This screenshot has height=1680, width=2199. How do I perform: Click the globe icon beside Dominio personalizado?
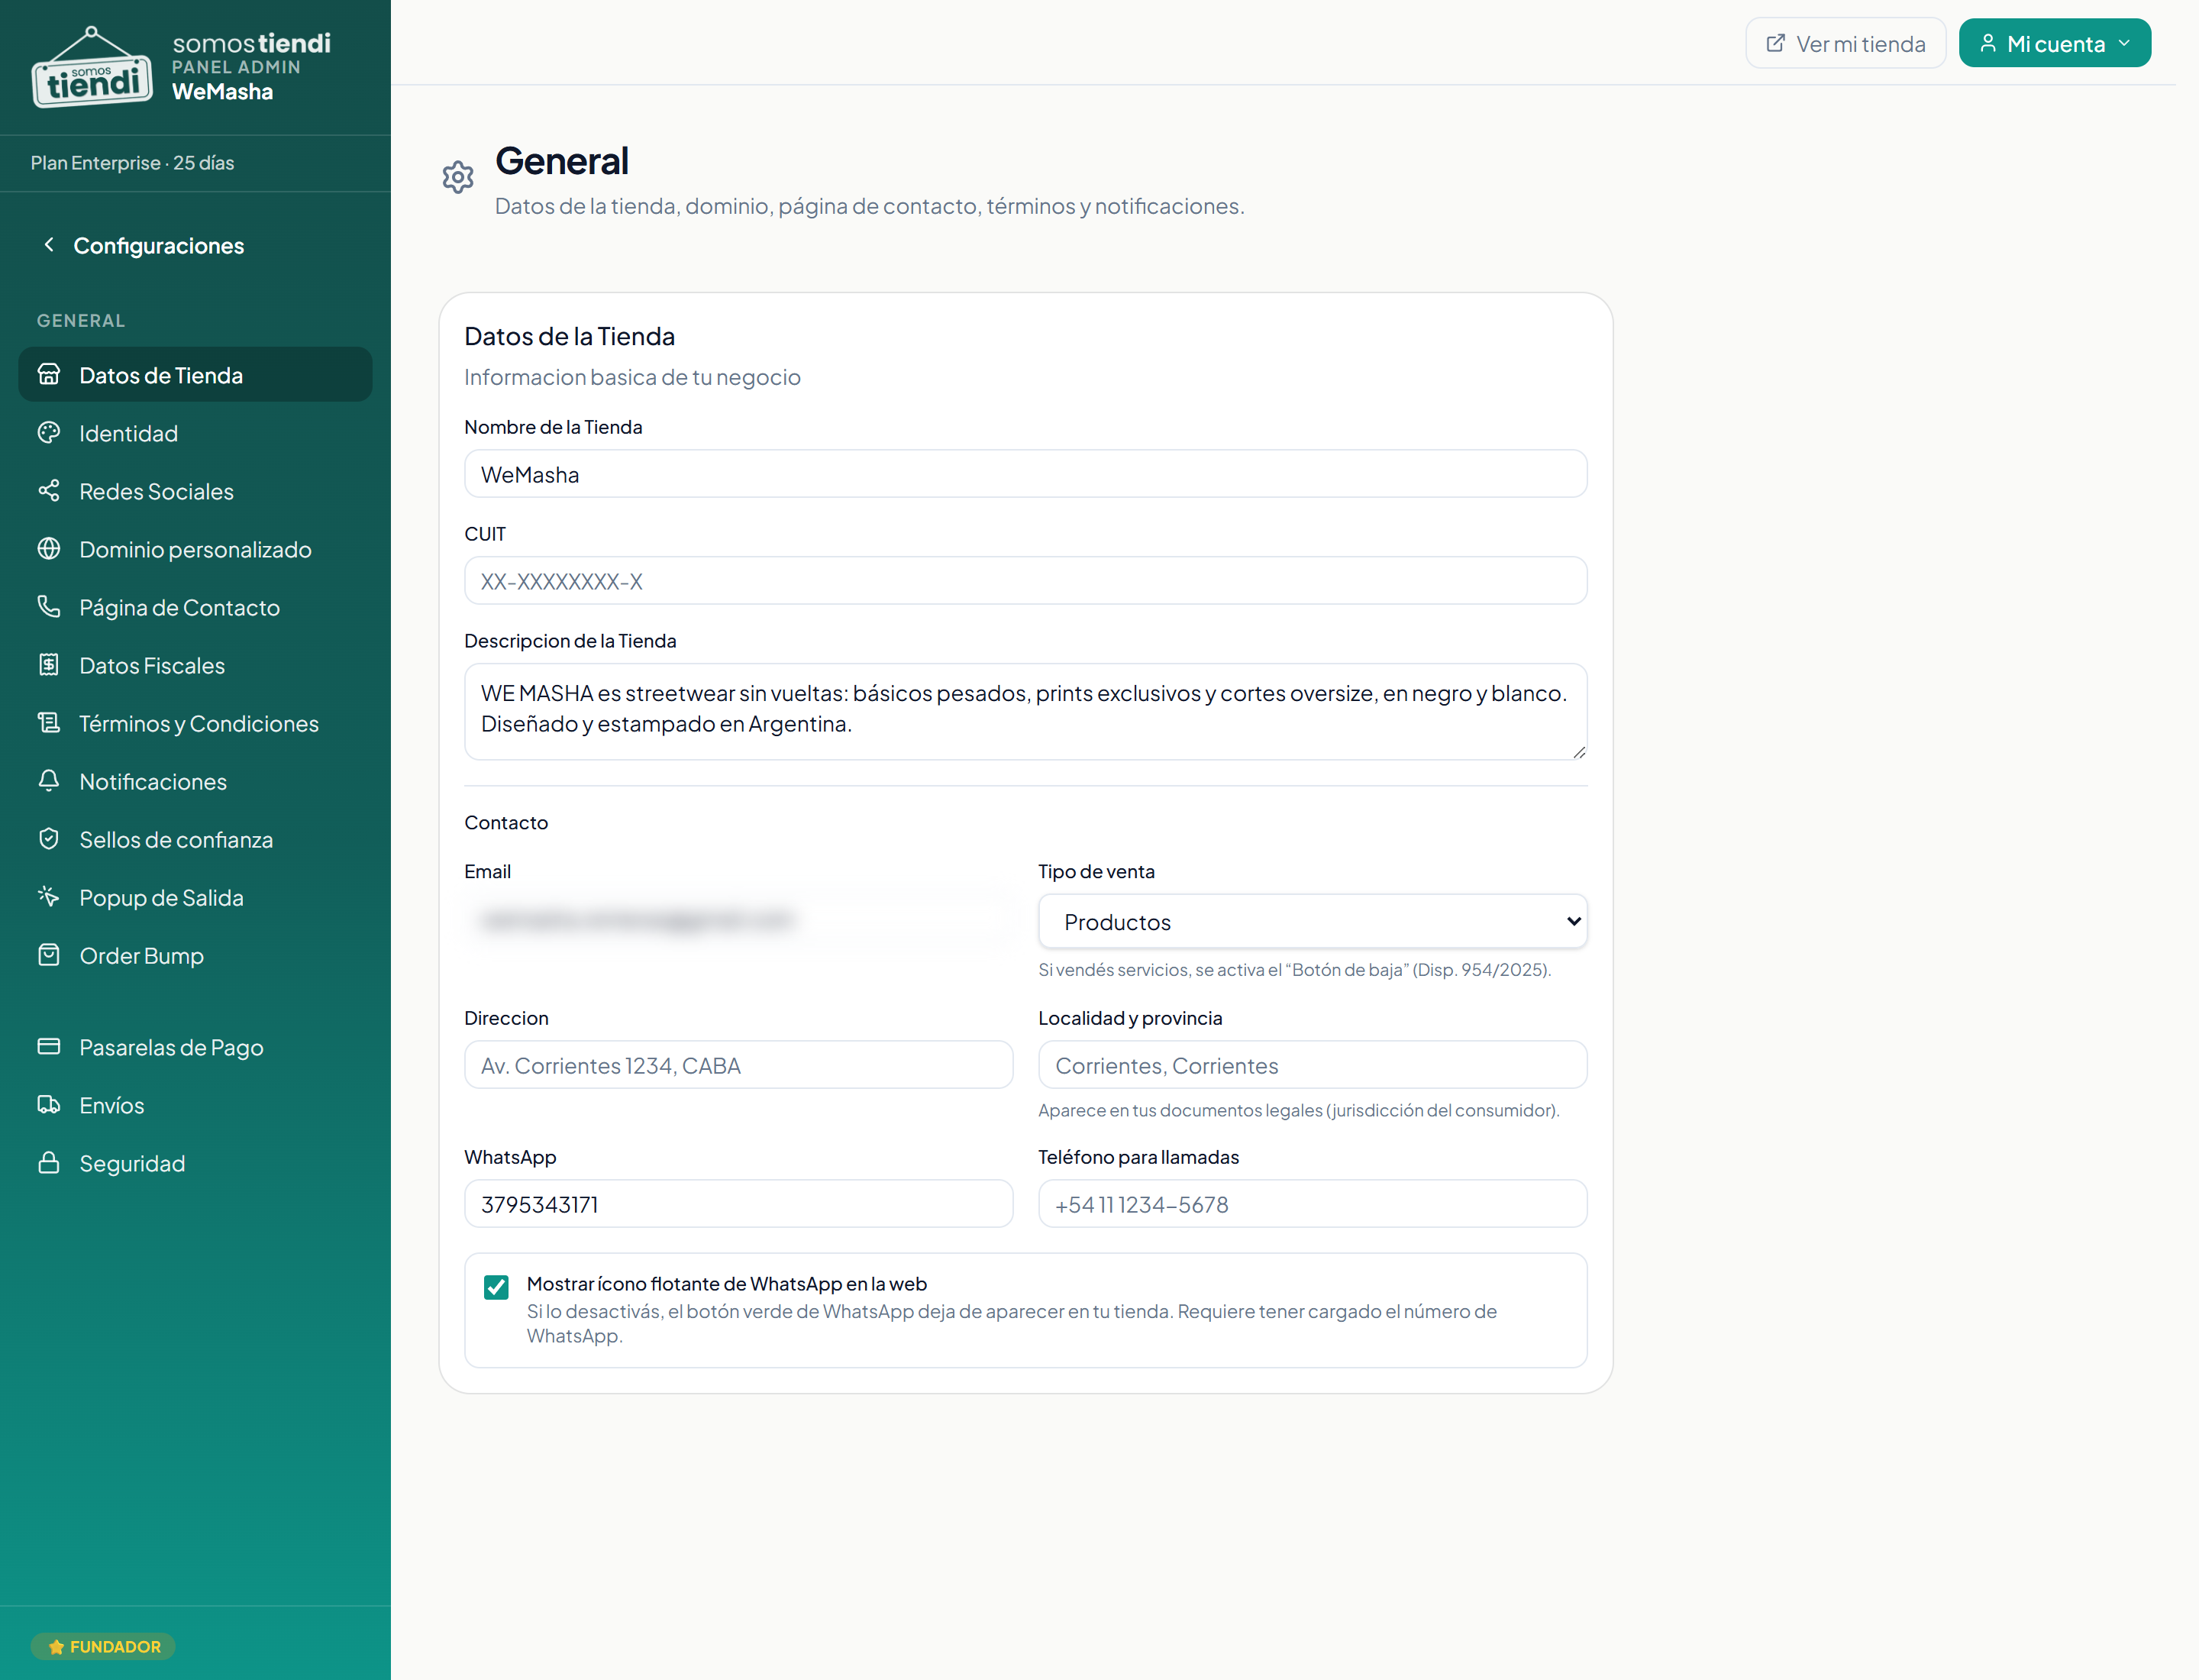click(x=49, y=548)
